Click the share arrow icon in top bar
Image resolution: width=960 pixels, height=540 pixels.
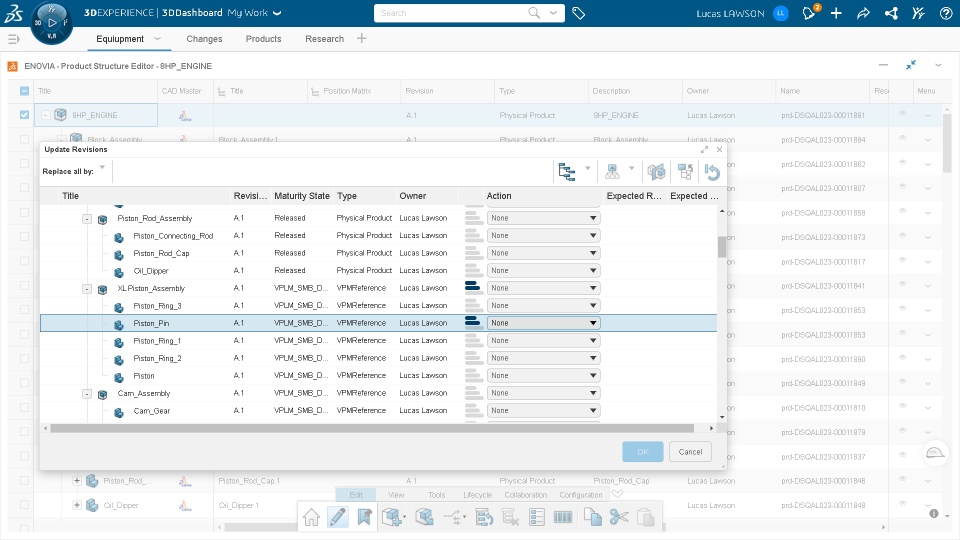[863, 13]
